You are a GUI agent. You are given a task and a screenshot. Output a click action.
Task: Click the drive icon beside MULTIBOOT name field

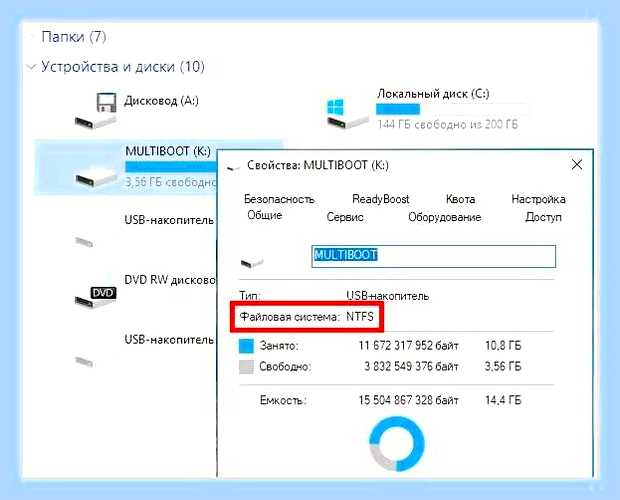[252, 262]
